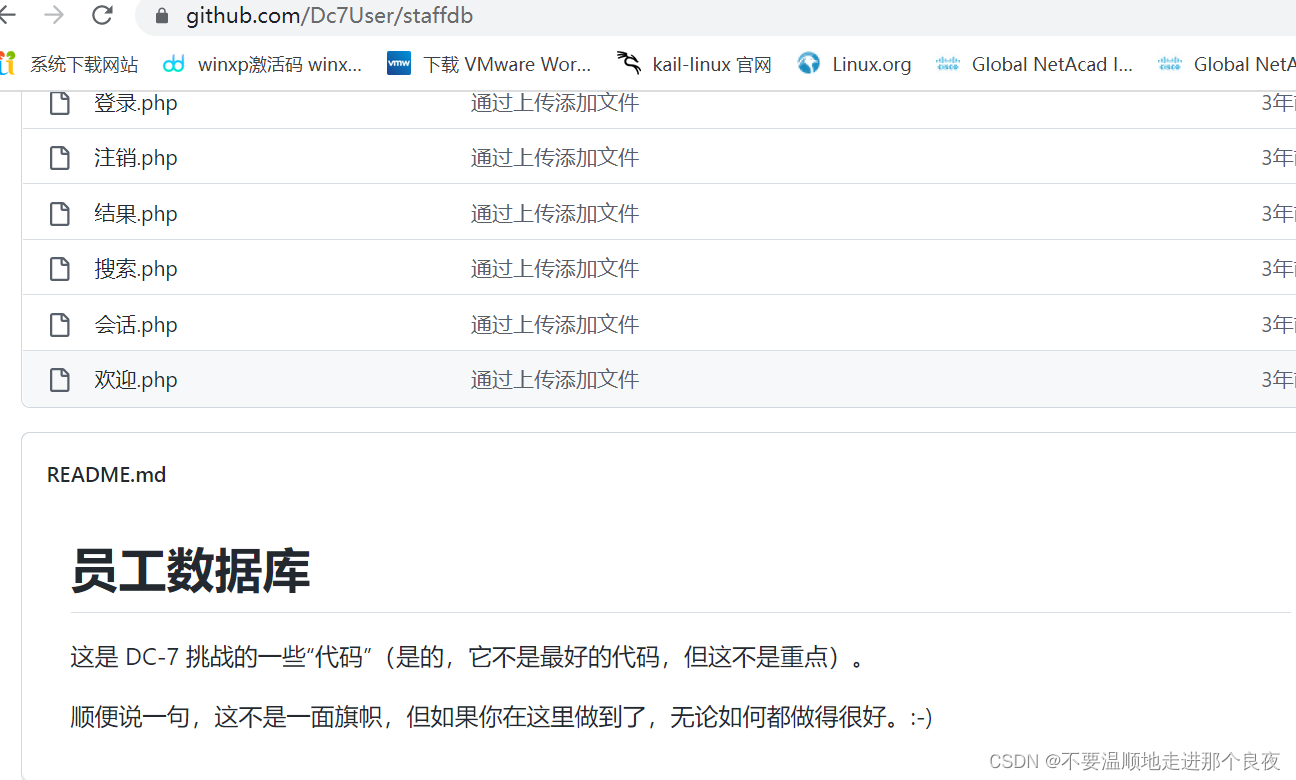Click file icon beside 登录.php
Image resolution: width=1296 pixels, height=780 pixels.
click(x=60, y=103)
